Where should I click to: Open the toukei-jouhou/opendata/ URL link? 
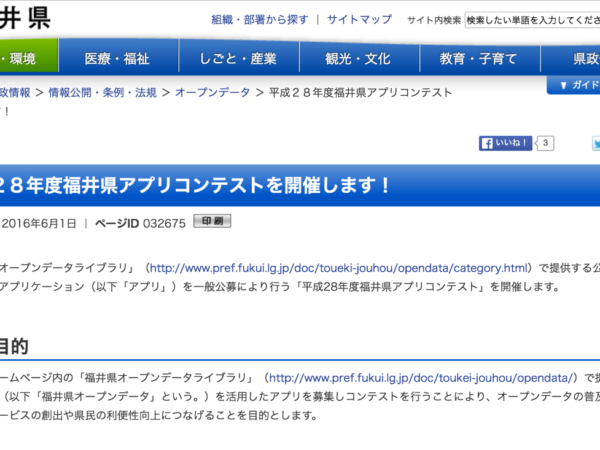coord(421,378)
